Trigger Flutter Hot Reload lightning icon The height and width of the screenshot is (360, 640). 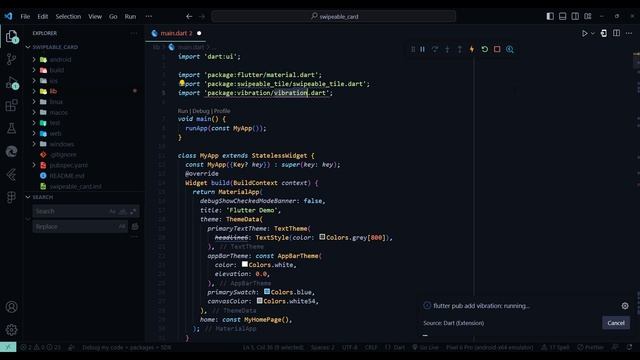point(472,49)
